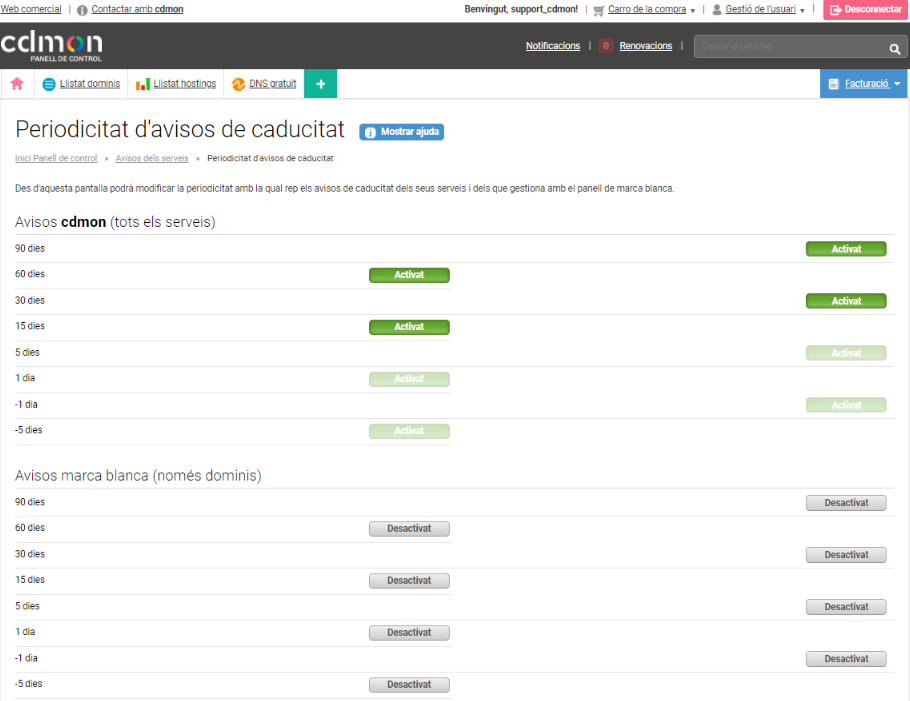
Task: Click the Carro de la compra link
Action: (x=647, y=9)
